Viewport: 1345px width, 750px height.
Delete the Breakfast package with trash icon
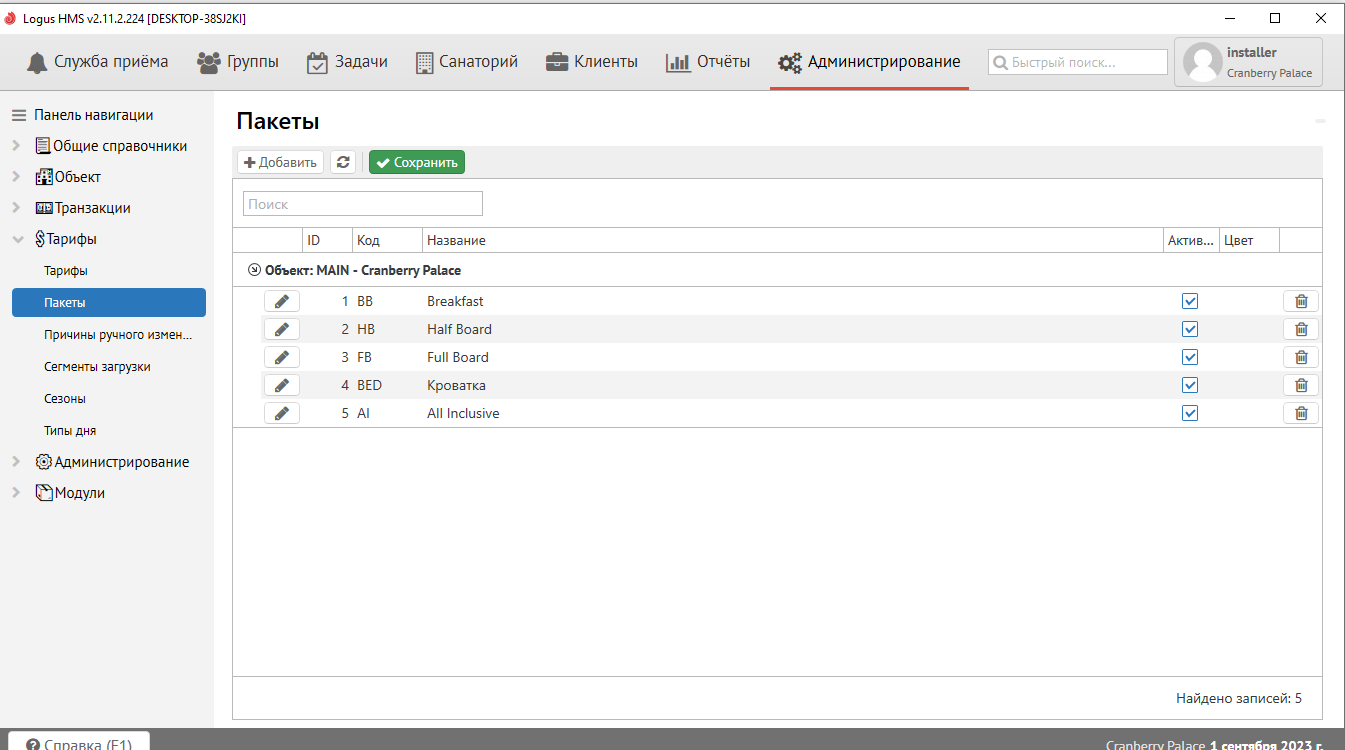(1301, 301)
